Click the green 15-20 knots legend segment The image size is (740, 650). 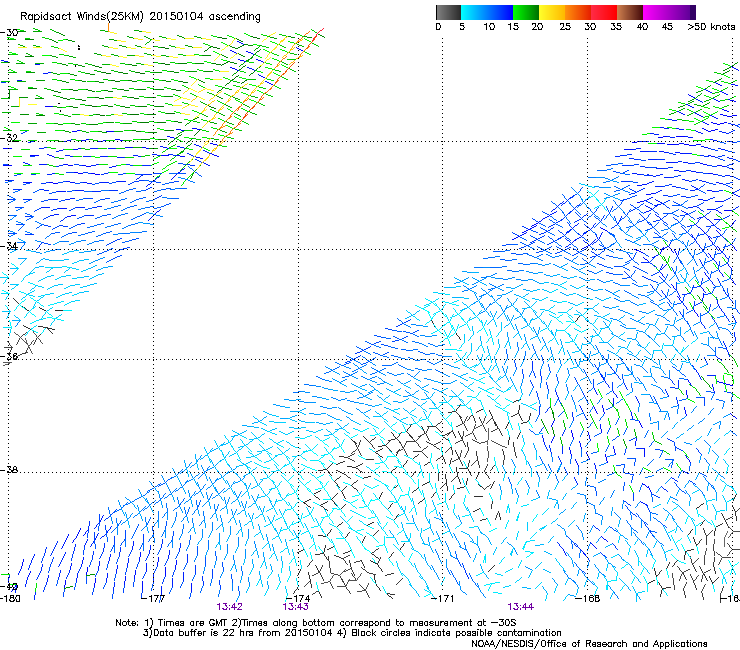pyautogui.click(x=526, y=12)
